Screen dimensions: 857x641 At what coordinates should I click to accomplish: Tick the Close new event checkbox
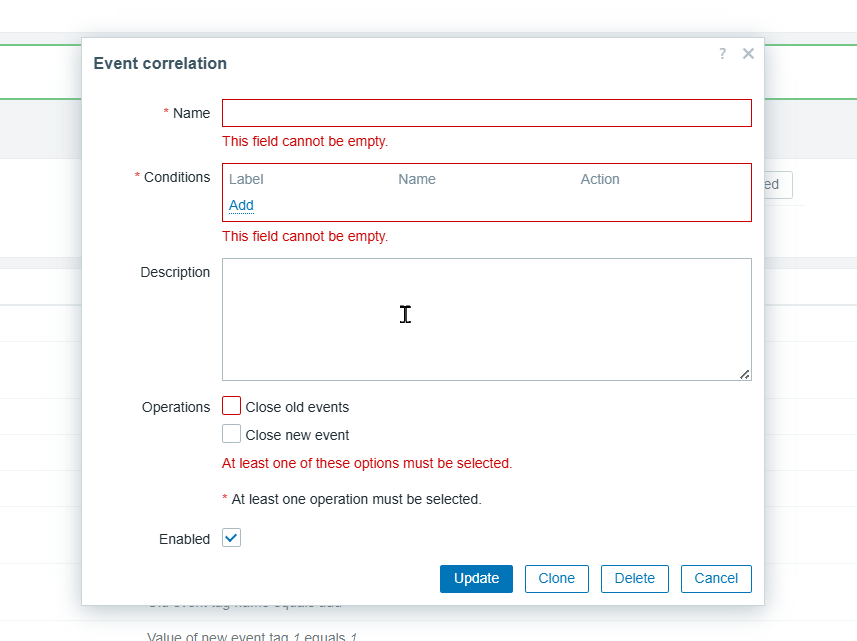click(x=232, y=434)
